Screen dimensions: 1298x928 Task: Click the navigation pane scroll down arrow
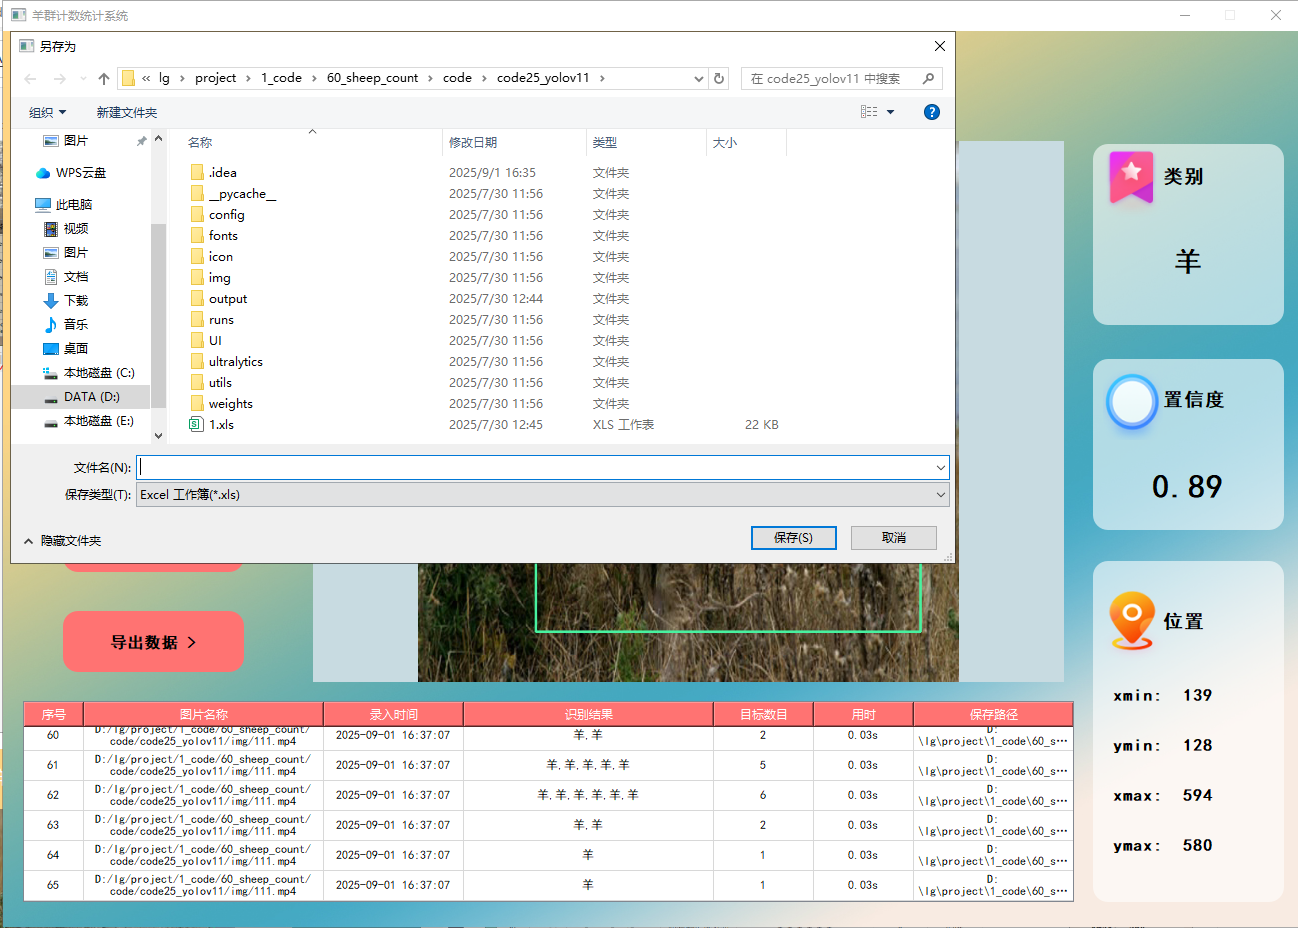(158, 436)
